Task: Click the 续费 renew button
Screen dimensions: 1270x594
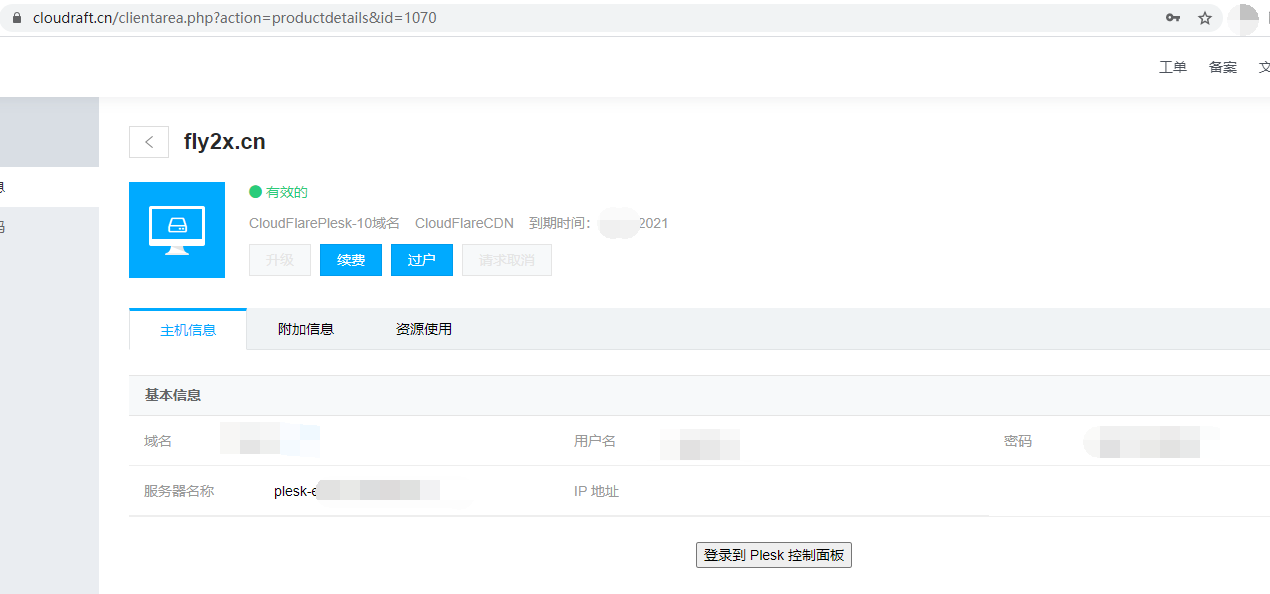Action: pyautogui.click(x=351, y=260)
